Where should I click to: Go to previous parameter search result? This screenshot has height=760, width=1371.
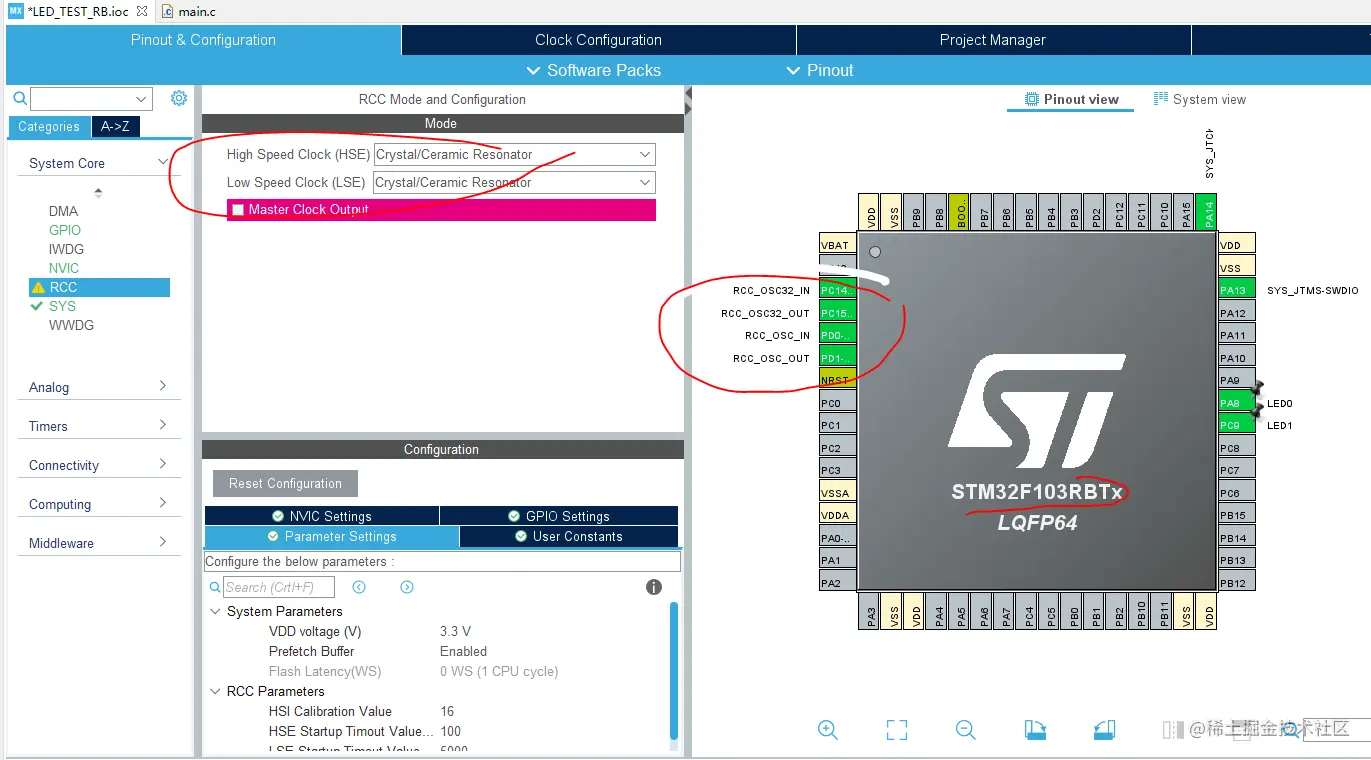pyautogui.click(x=359, y=587)
